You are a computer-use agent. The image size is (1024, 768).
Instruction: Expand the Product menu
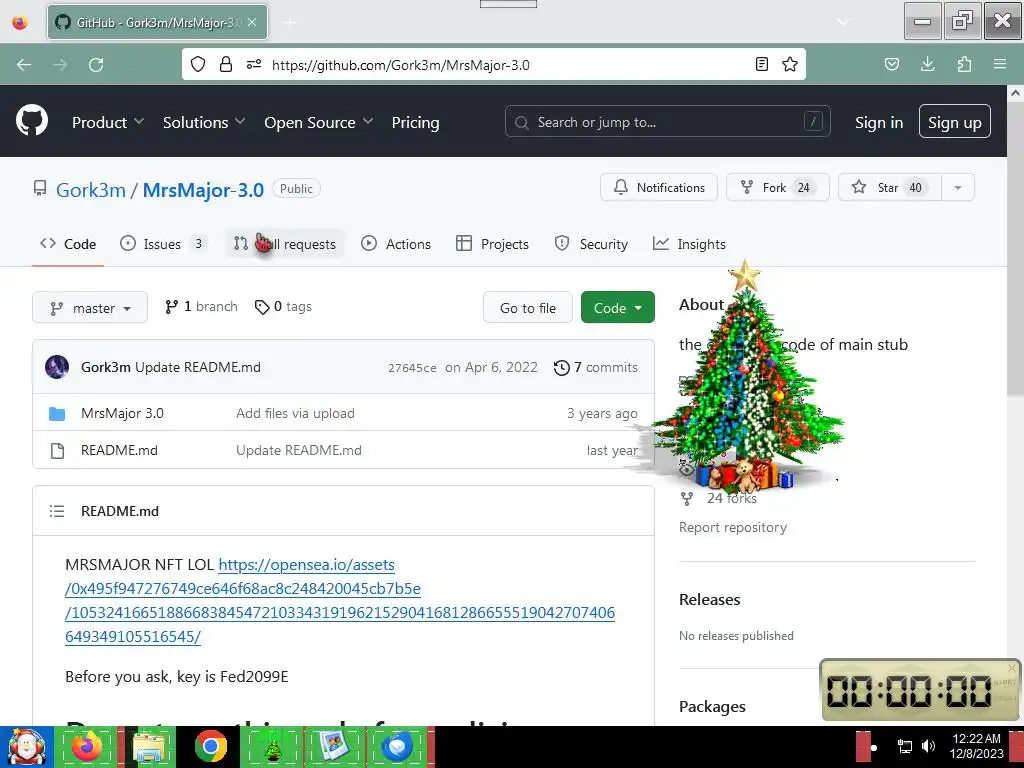(108, 122)
